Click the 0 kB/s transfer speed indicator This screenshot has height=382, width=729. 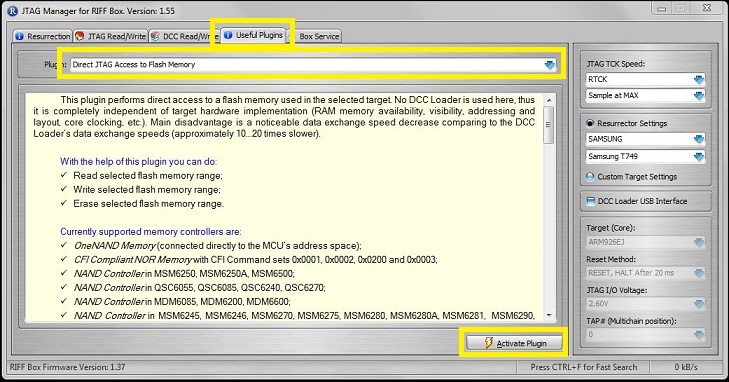pos(686,367)
